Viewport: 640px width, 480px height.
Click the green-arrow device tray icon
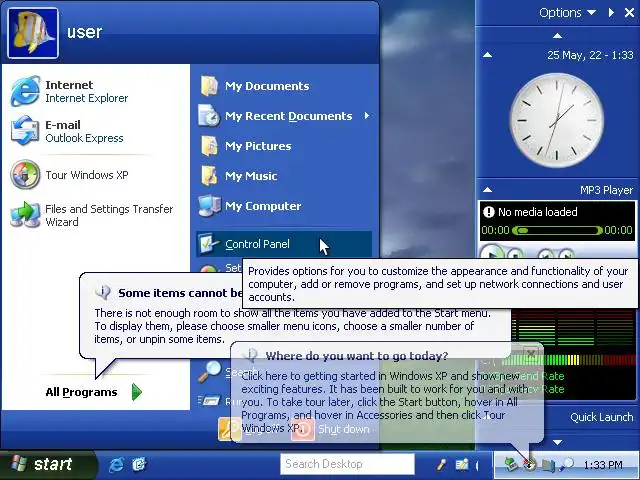tap(510, 464)
